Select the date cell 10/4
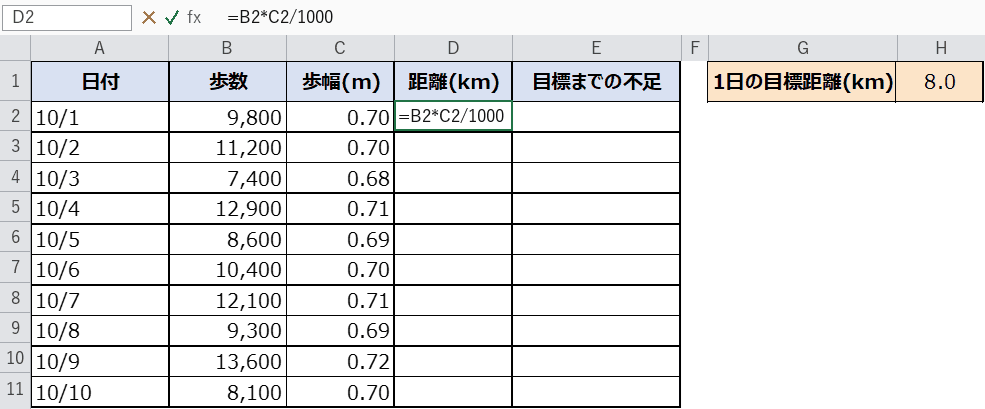The height and width of the screenshot is (409, 985). click(100, 209)
